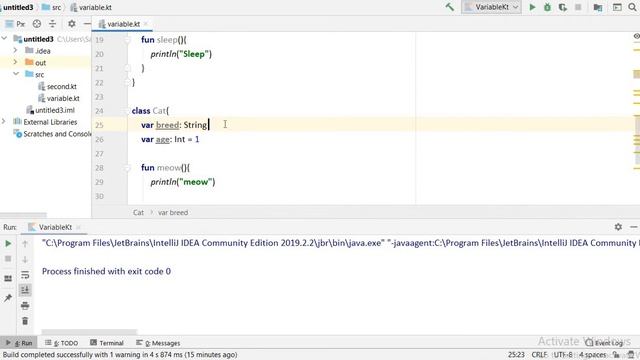Close the VariableKt run tab

pyautogui.click(x=78, y=227)
